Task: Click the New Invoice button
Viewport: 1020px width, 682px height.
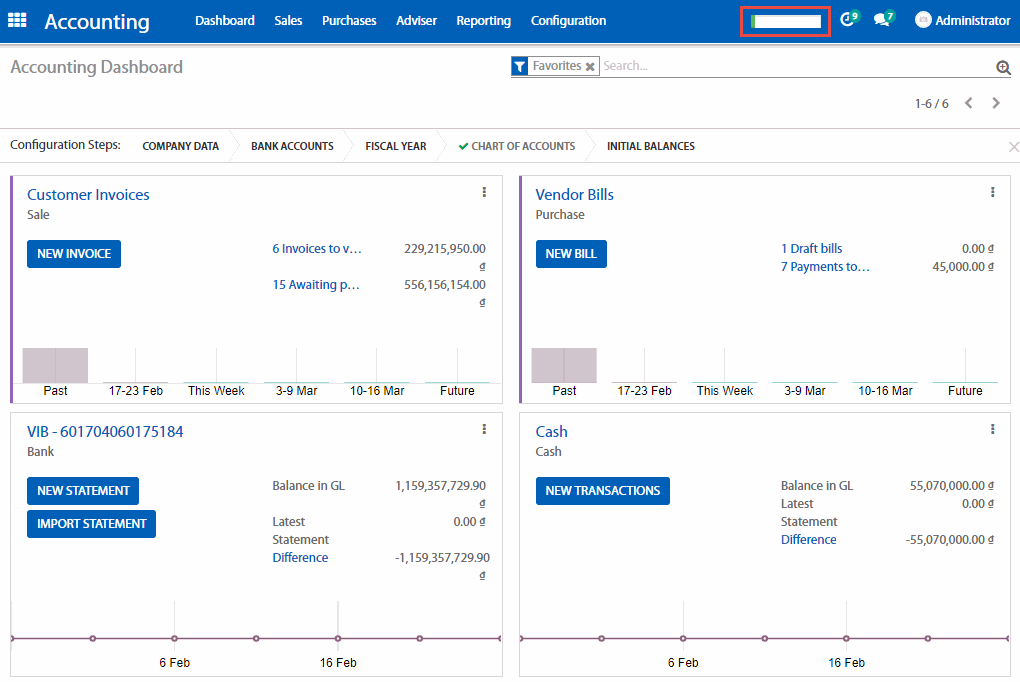Action: click(74, 254)
